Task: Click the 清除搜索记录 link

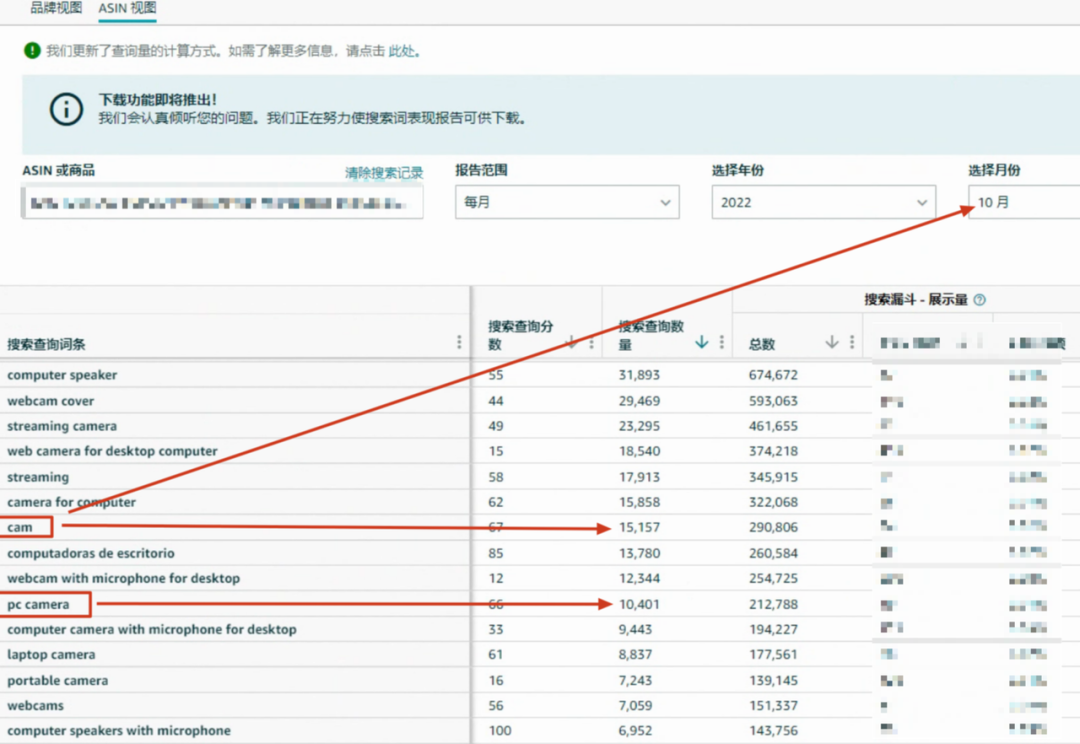Action: 384,173
